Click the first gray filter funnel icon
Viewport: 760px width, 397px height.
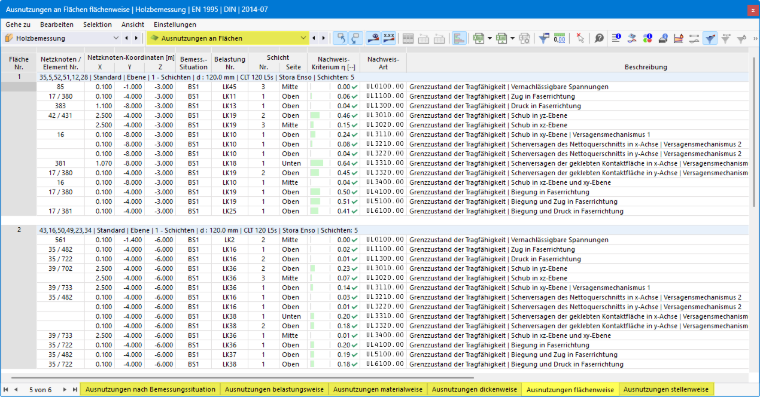pyautogui.click(x=726, y=38)
